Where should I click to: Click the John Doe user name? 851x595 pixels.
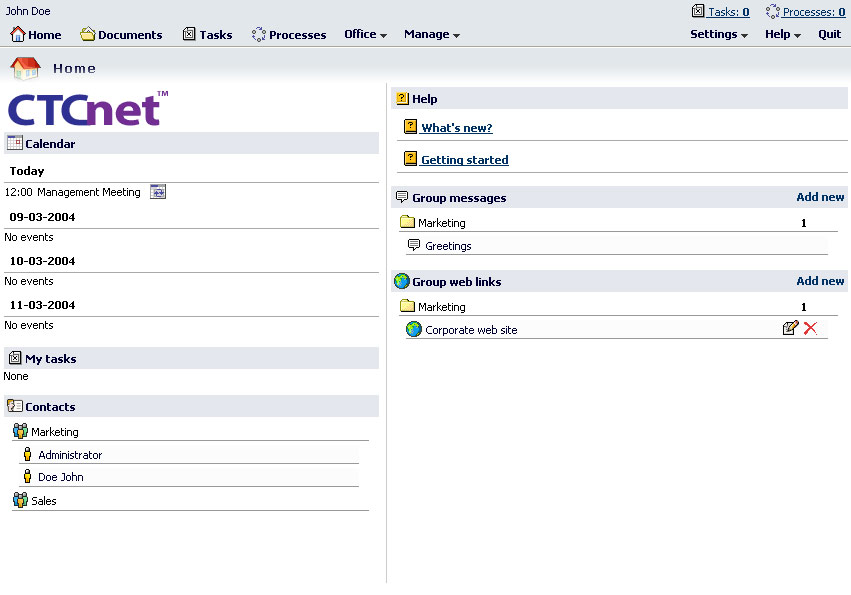point(28,11)
